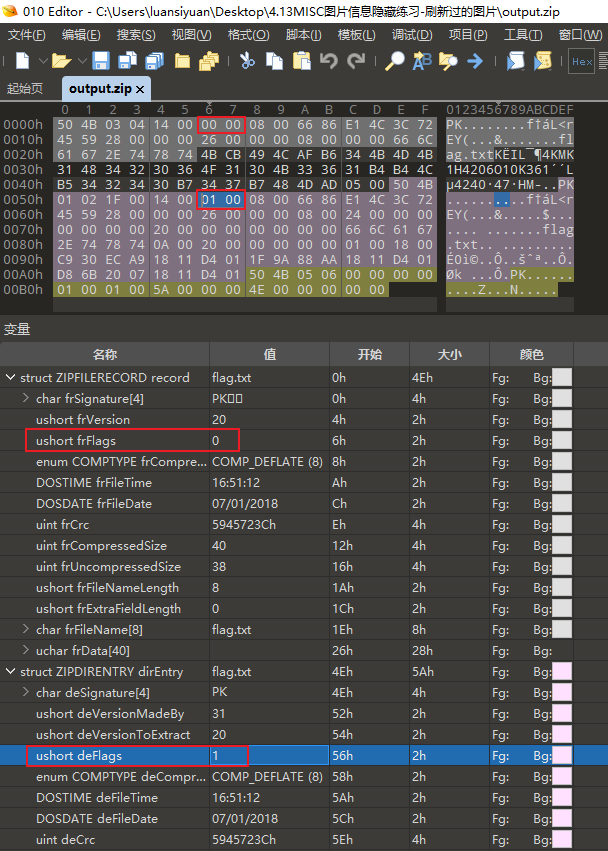Collapse the struct ZIPFILERECORD record node
608x851 pixels.
click(11, 378)
